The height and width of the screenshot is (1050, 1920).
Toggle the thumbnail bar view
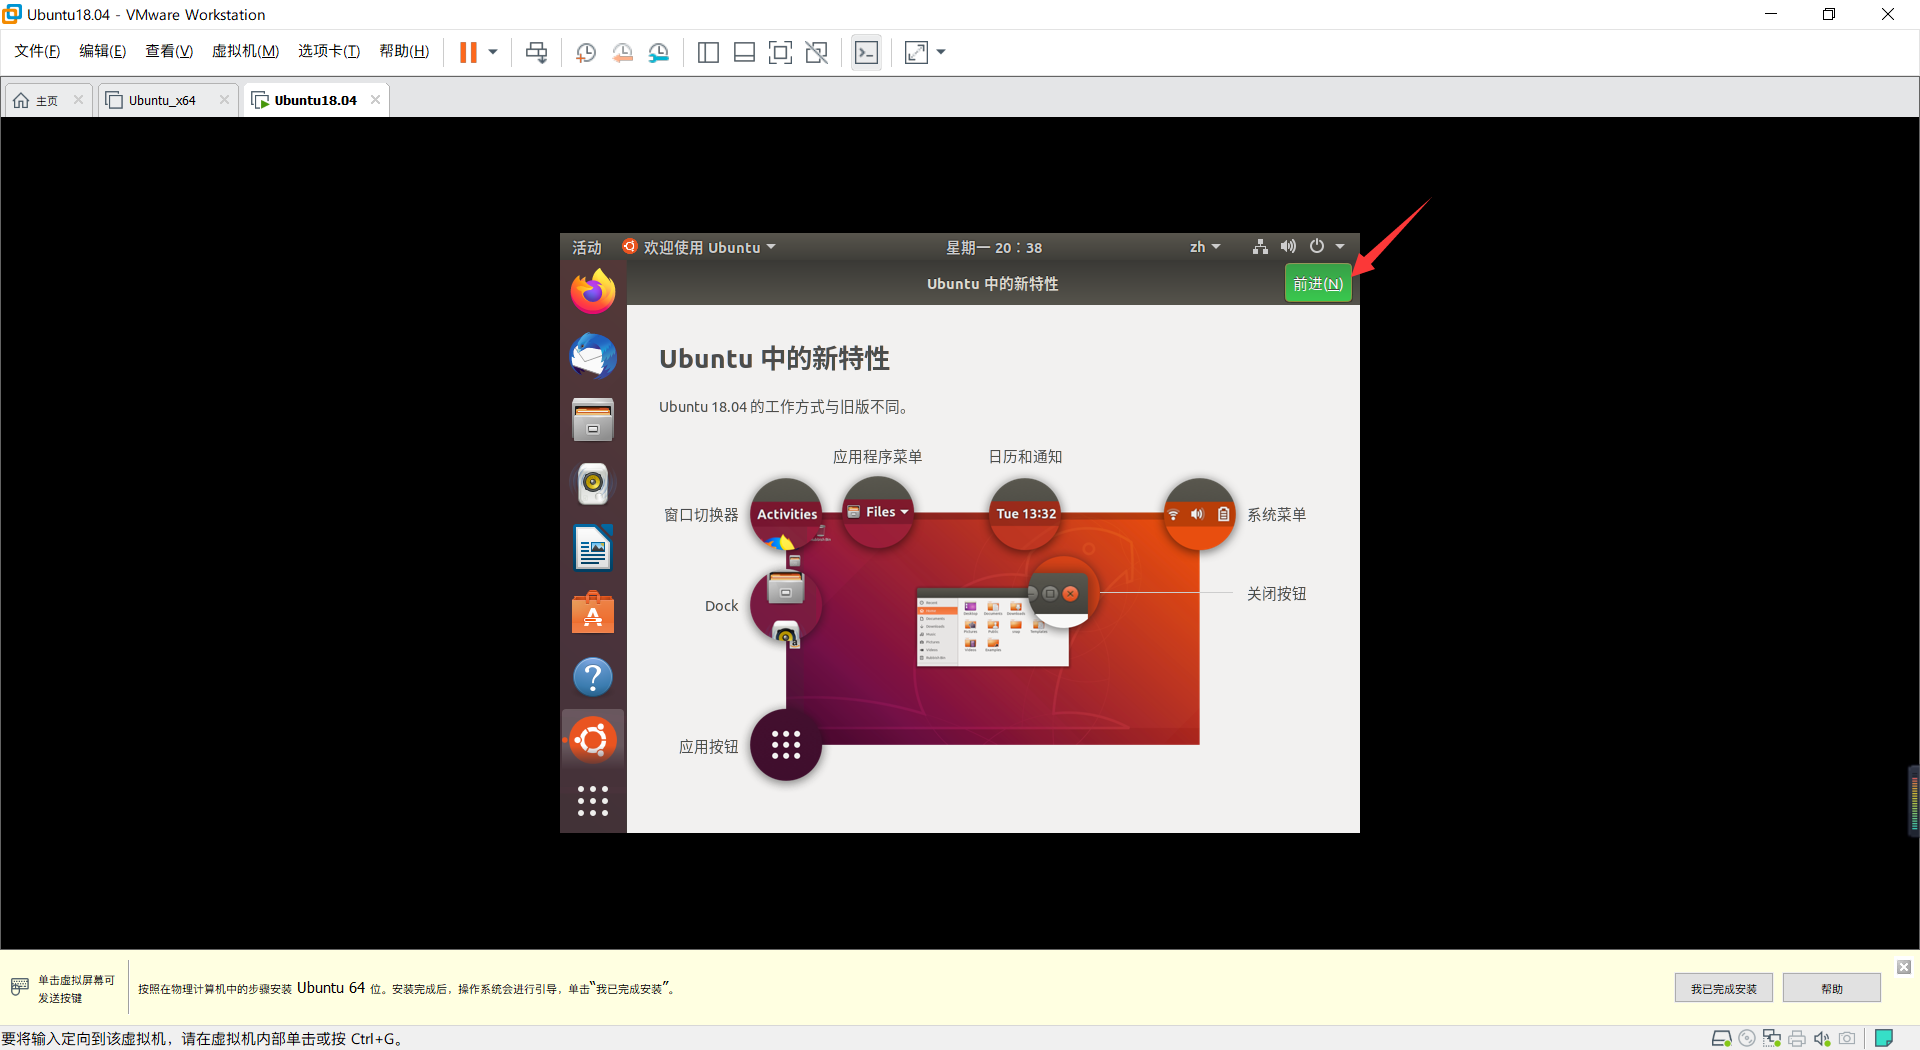pos(744,52)
